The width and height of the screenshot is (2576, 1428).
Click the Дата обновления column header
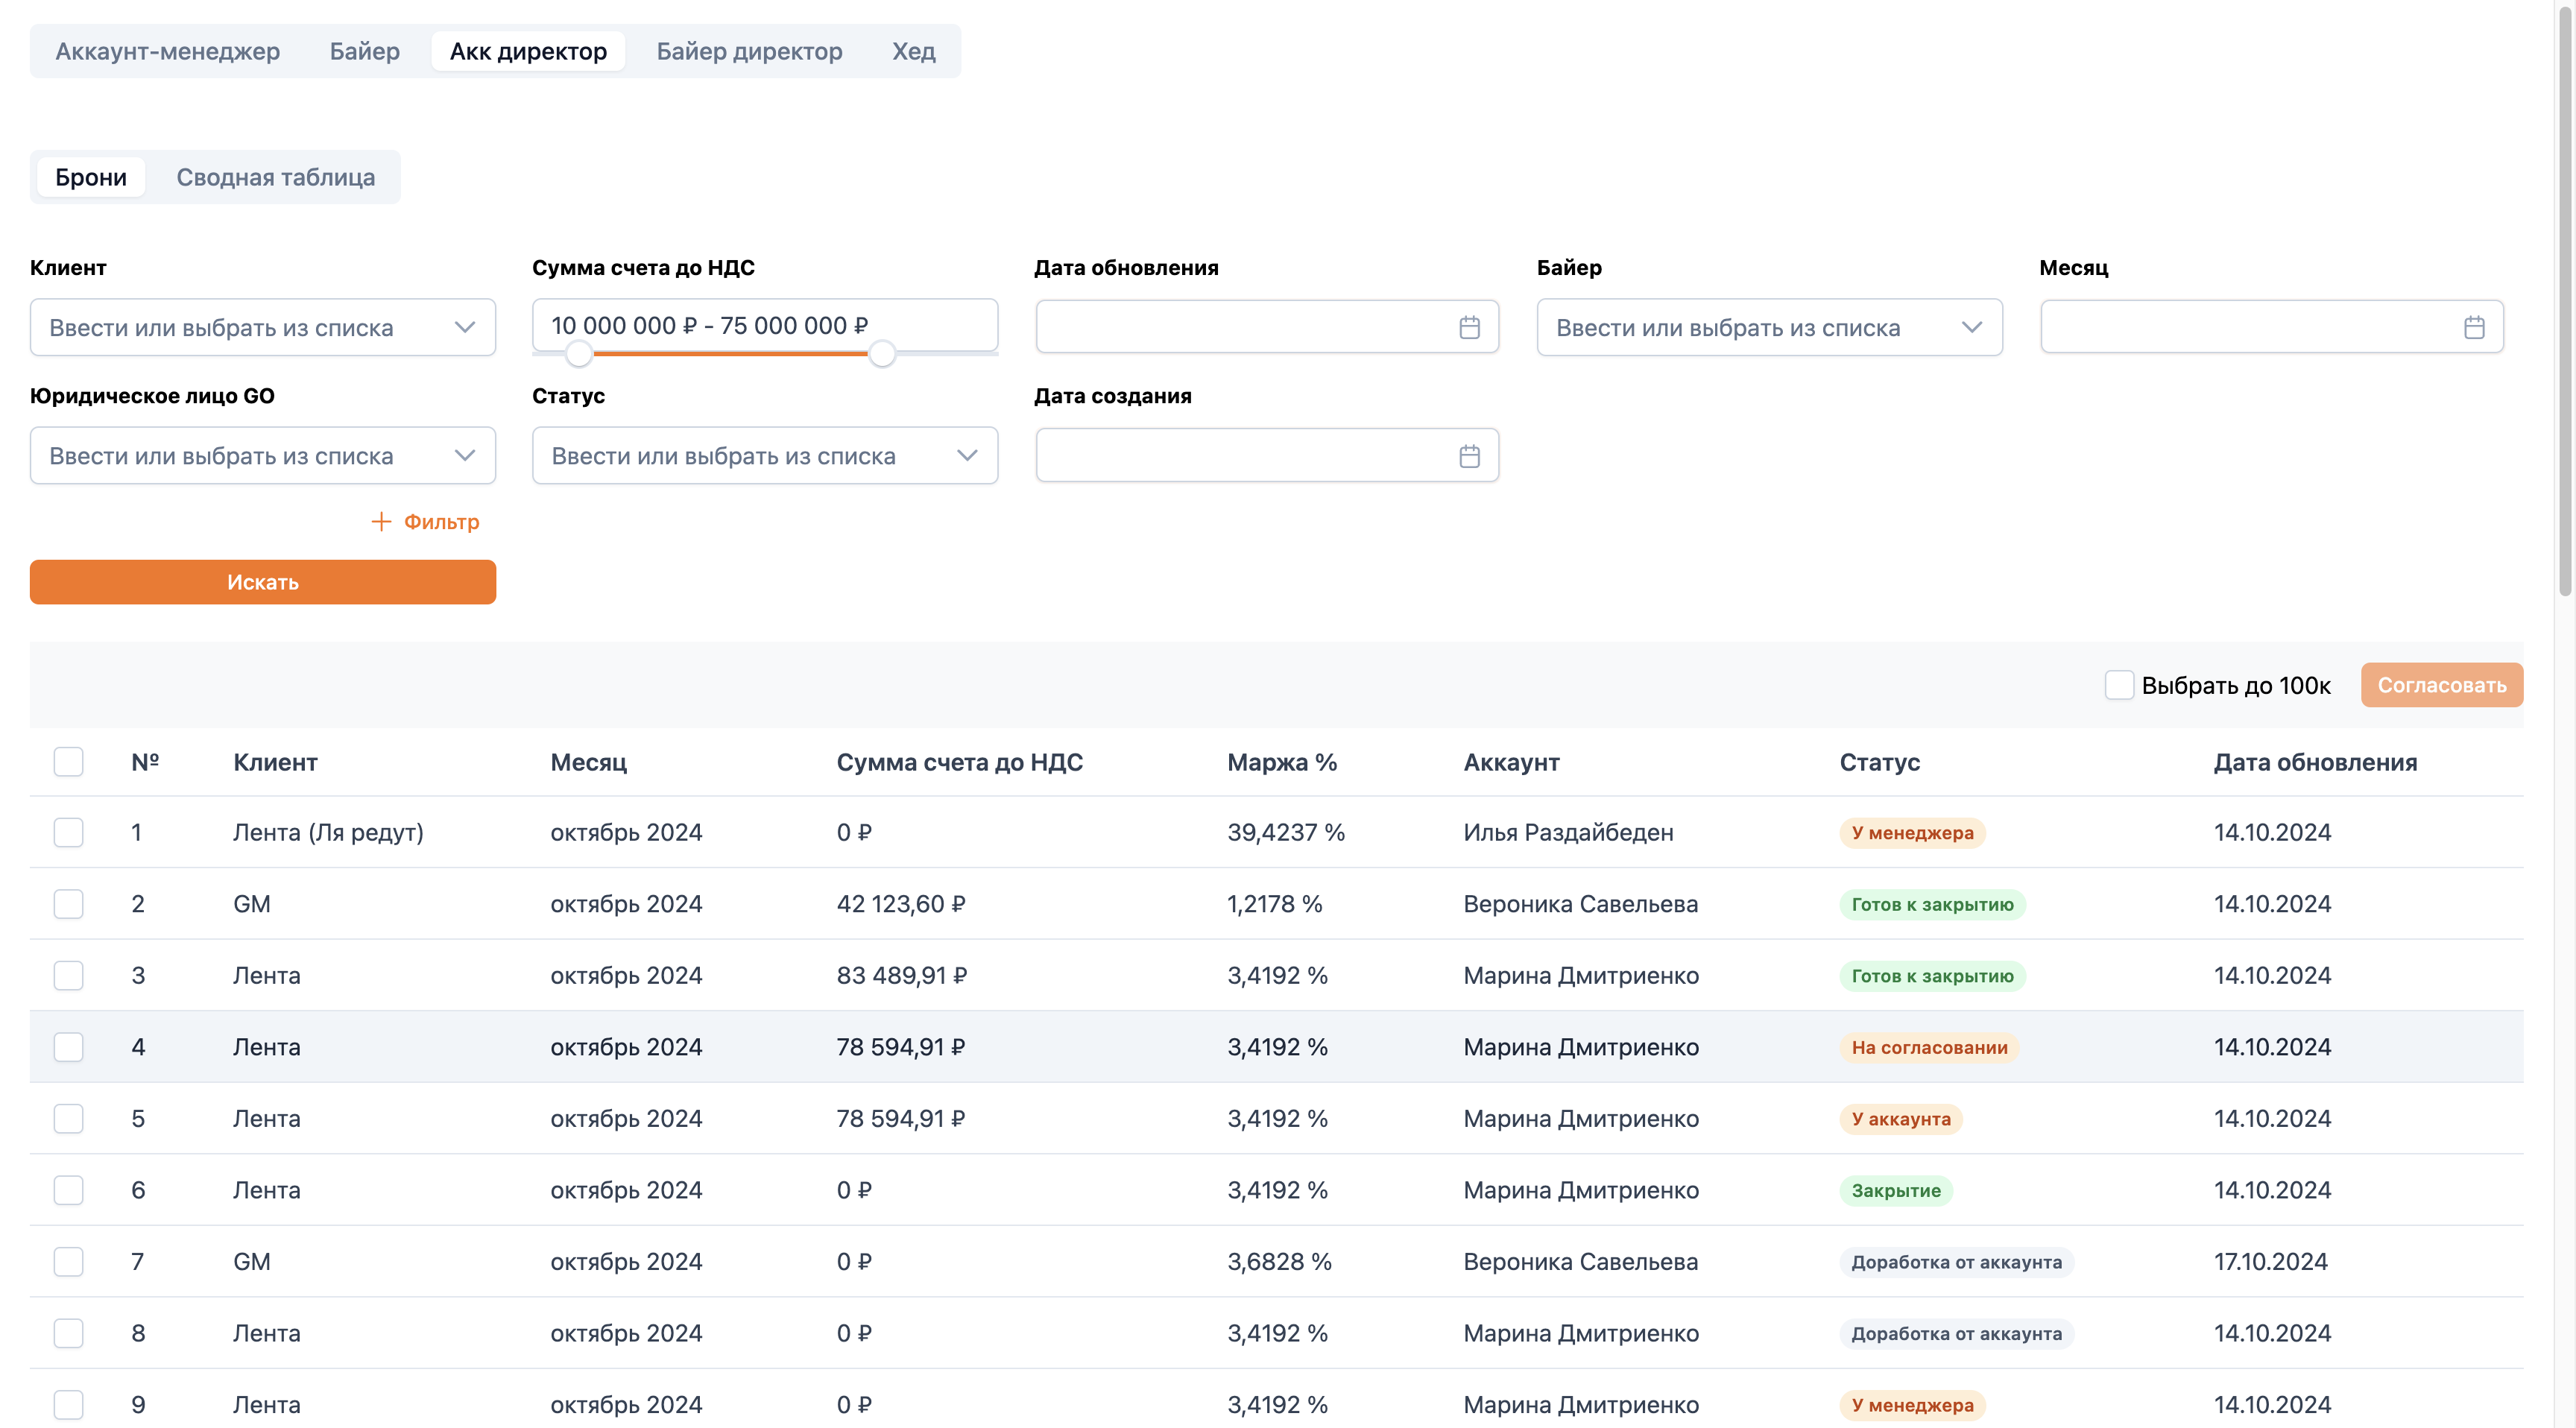(2315, 762)
